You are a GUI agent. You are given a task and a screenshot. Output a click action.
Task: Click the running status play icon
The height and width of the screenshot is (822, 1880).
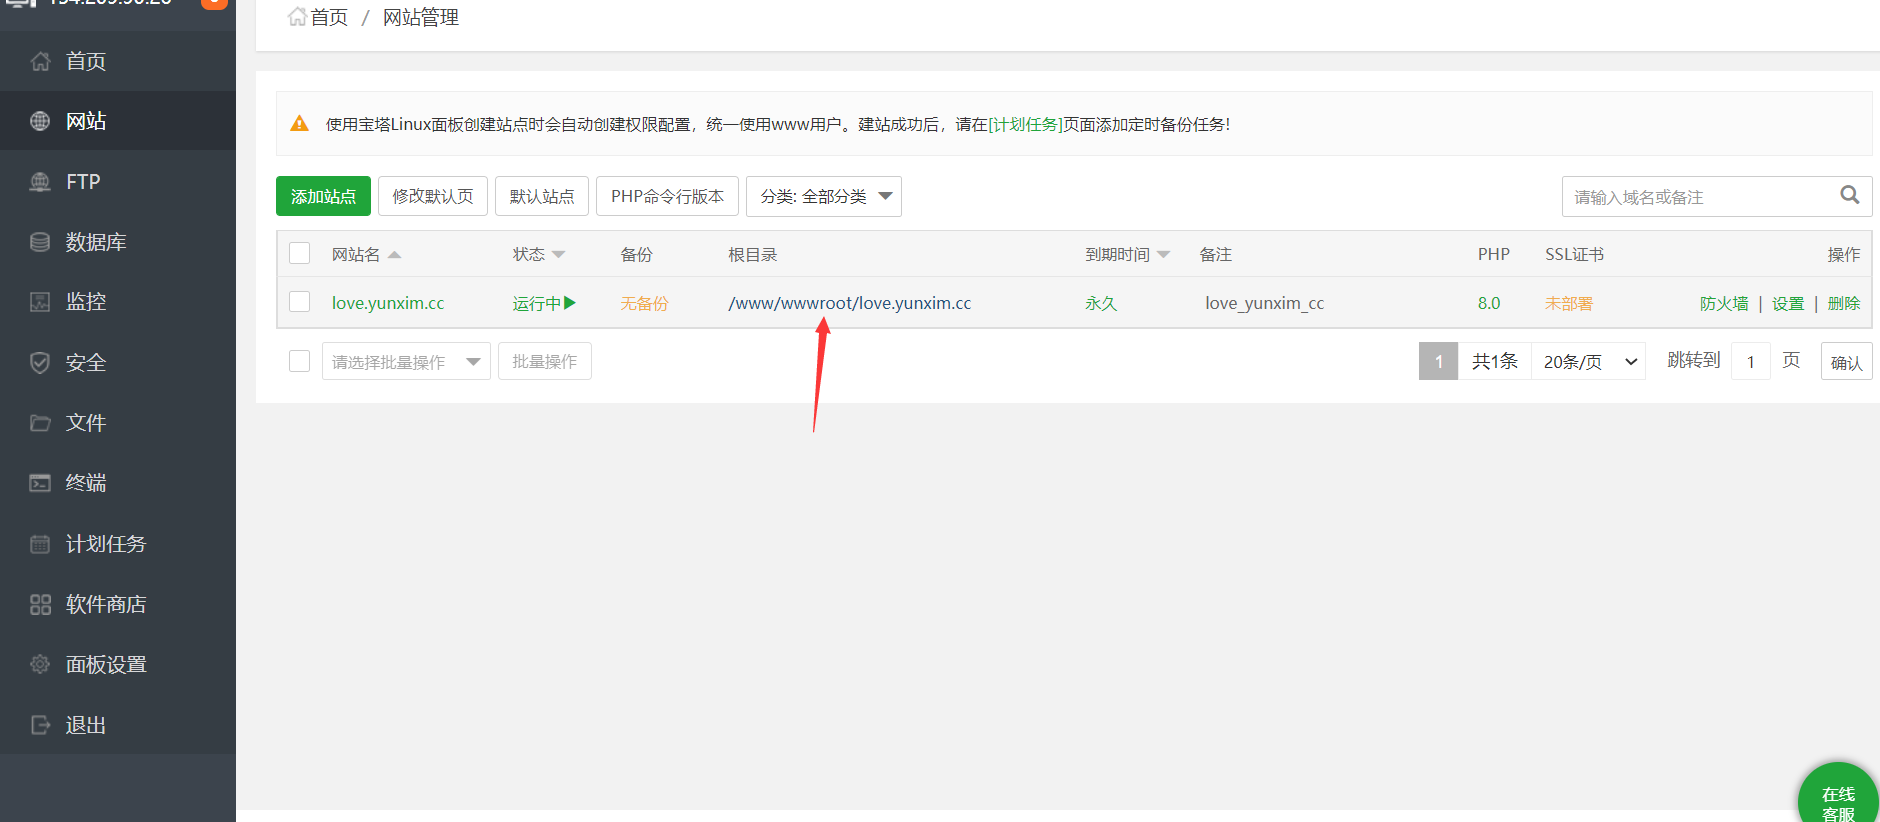570,302
